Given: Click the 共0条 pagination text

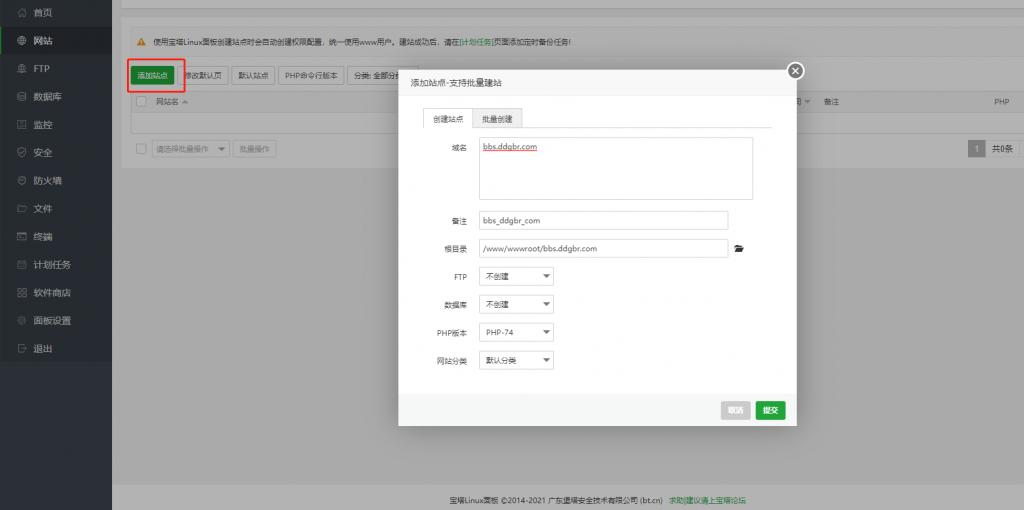Looking at the screenshot, I should (1002, 149).
